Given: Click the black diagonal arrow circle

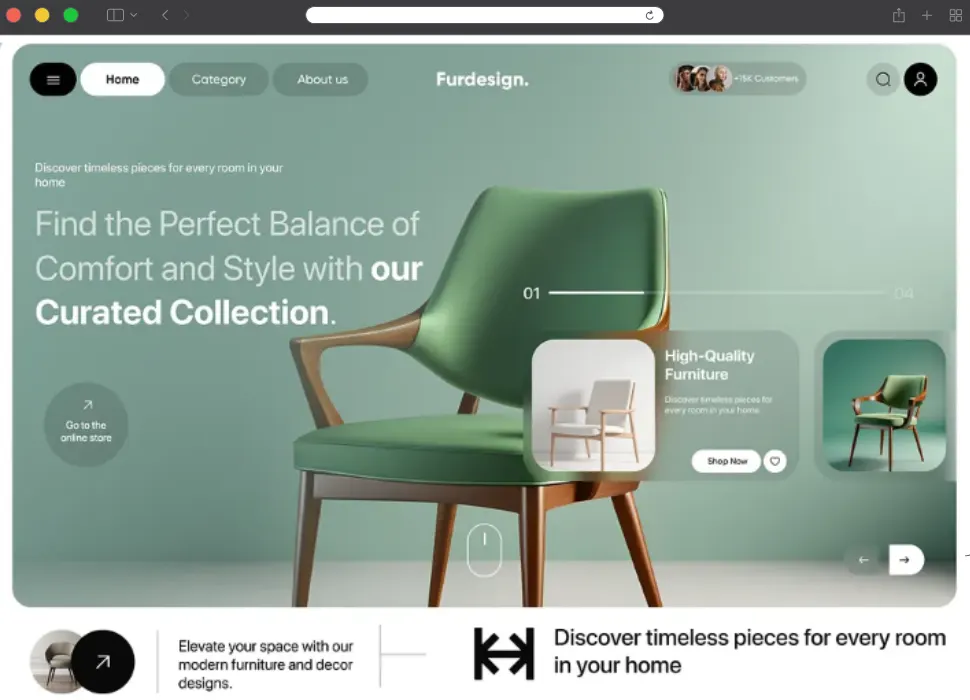Looking at the screenshot, I should coord(103,662).
